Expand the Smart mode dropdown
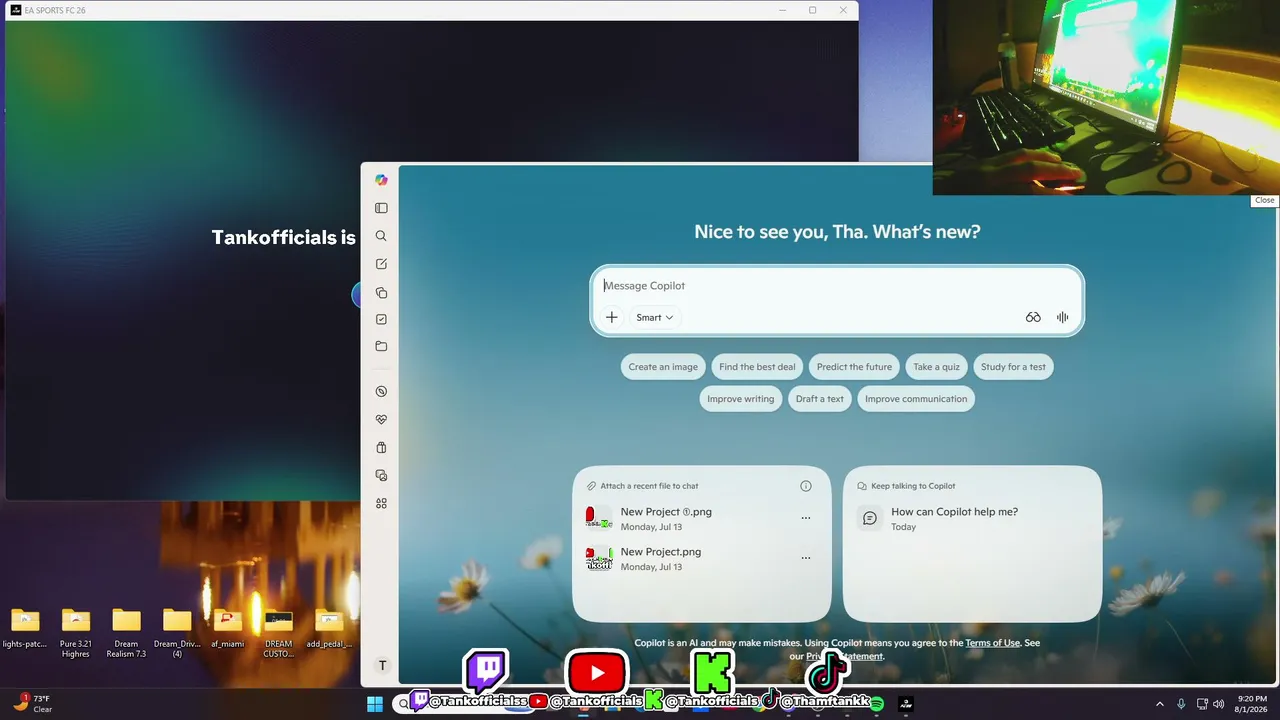 click(x=655, y=317)
